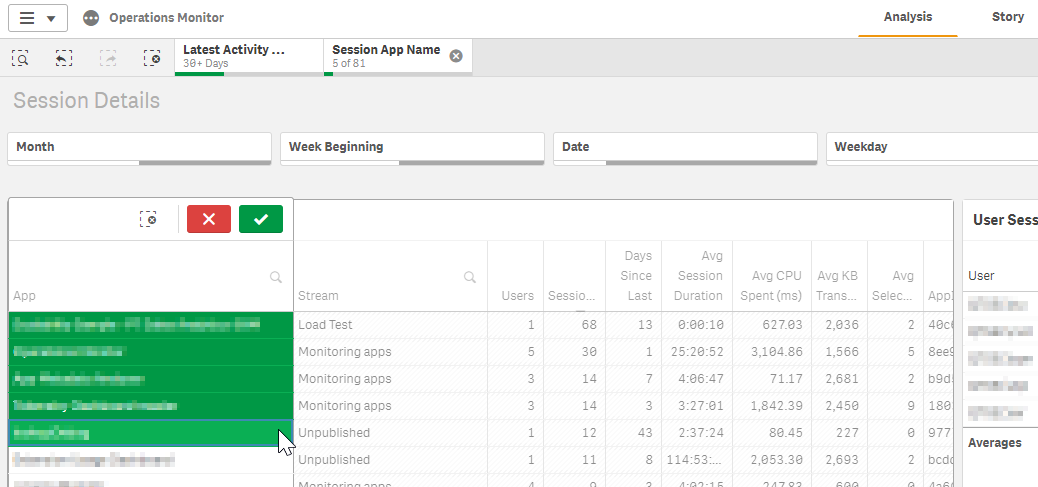The image size is (1038, 487).
Task: Click the Session Details sheet title
Action: tap(87, 101)
